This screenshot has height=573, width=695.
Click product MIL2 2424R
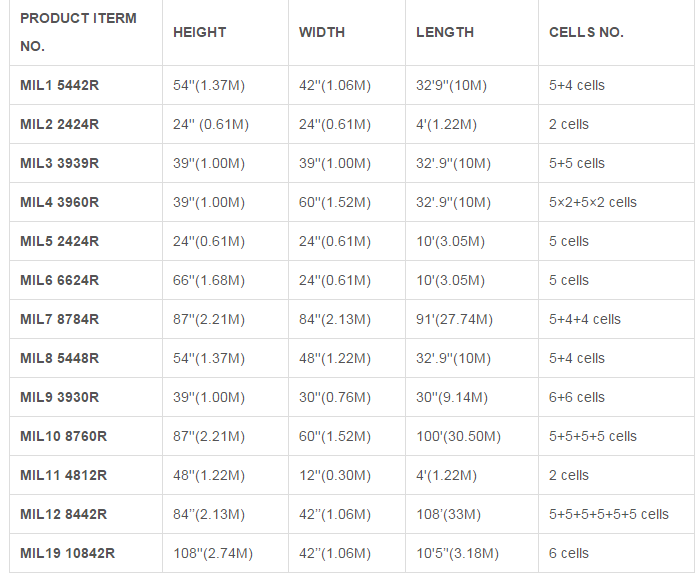pyautogui.click(x=60, y=125)
